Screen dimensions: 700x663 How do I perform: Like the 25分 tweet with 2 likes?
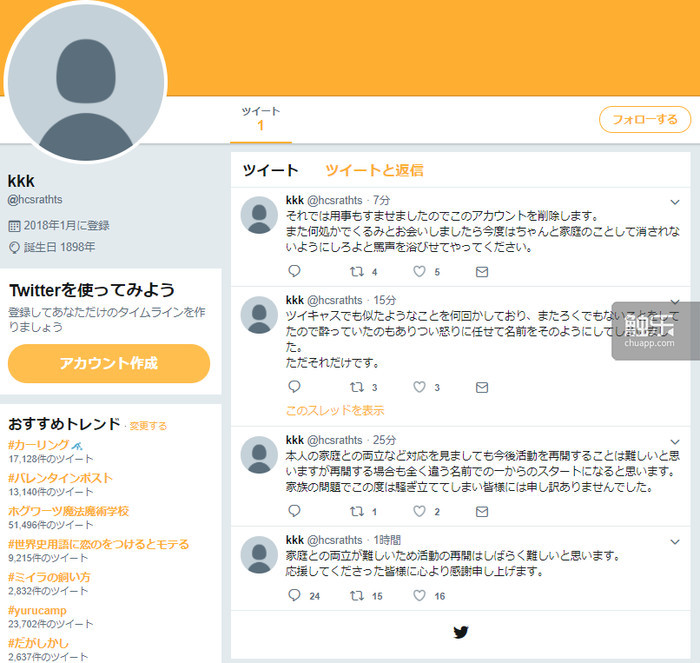419,511
